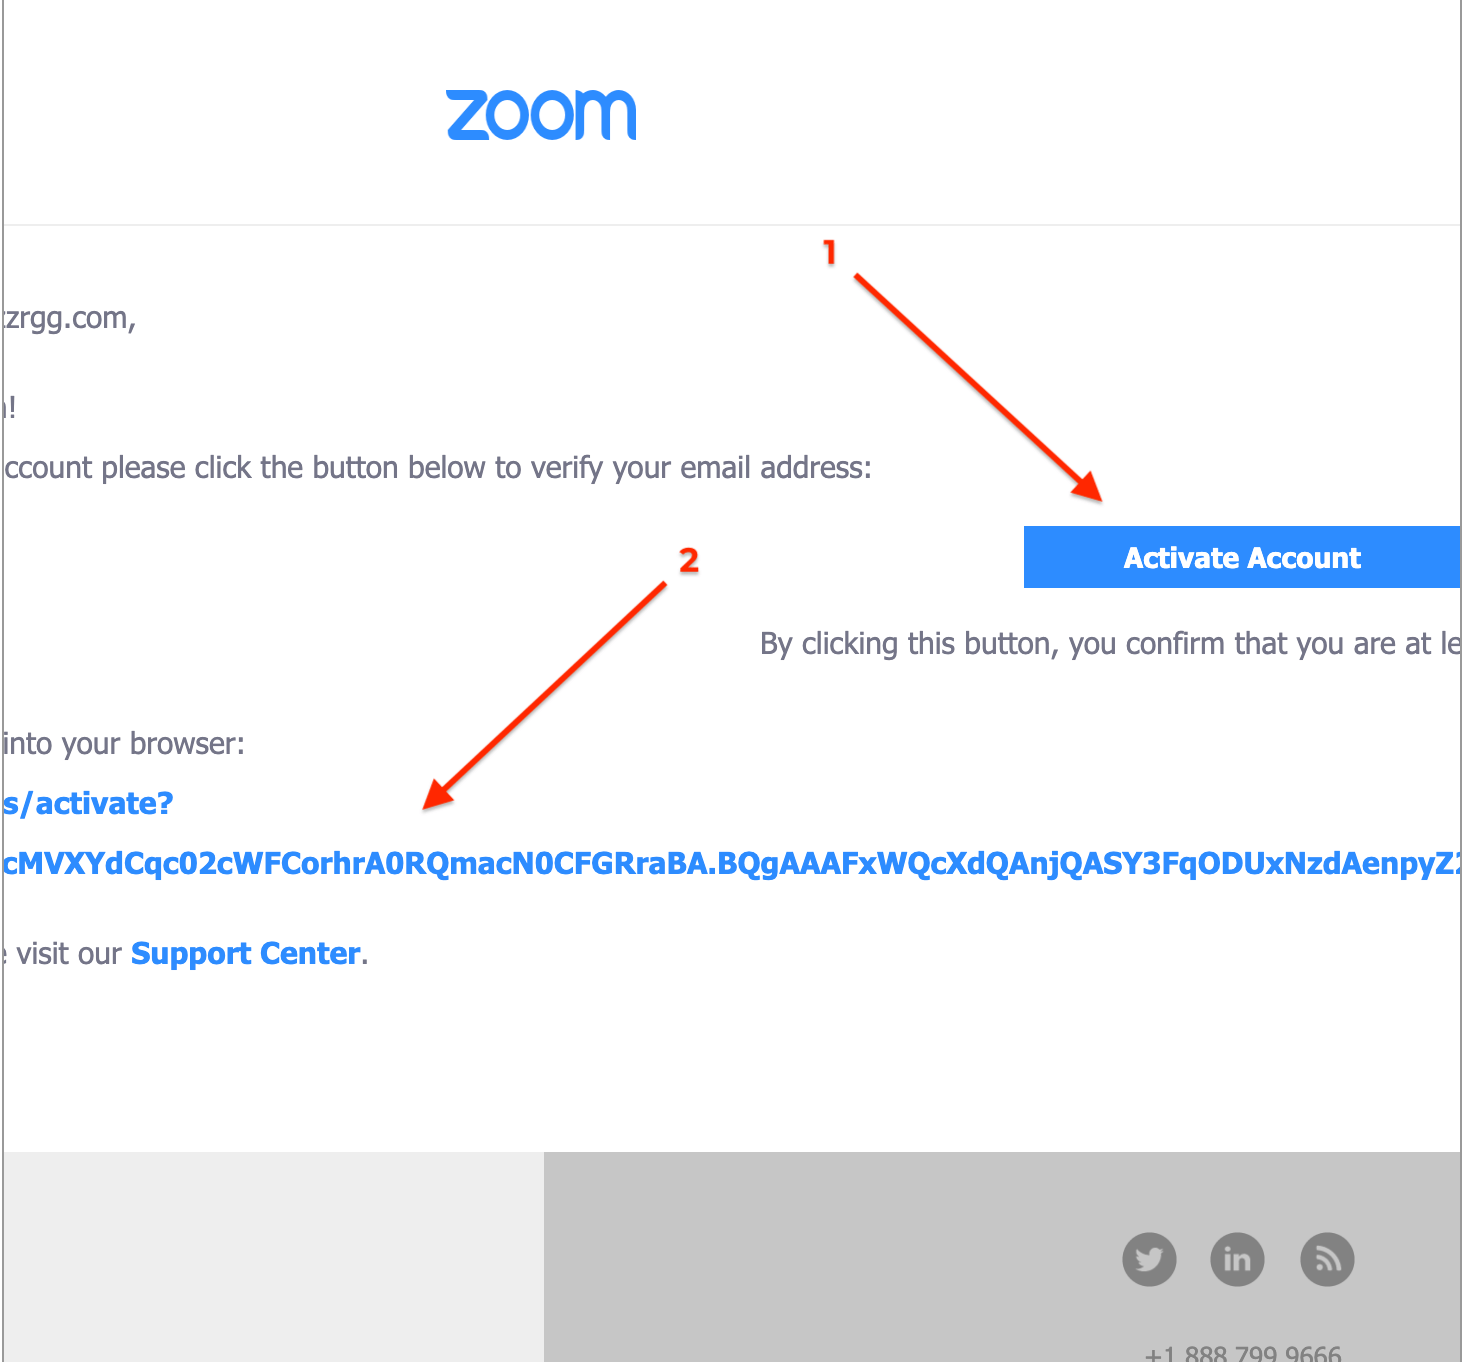Click the Activate Account button
Screen dimensions: 1470x1362
[x=1242, y=557]
